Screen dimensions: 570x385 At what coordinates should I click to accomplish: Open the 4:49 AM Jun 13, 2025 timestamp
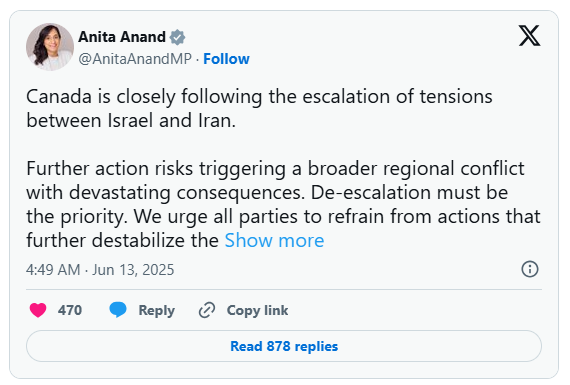point(100,270)
